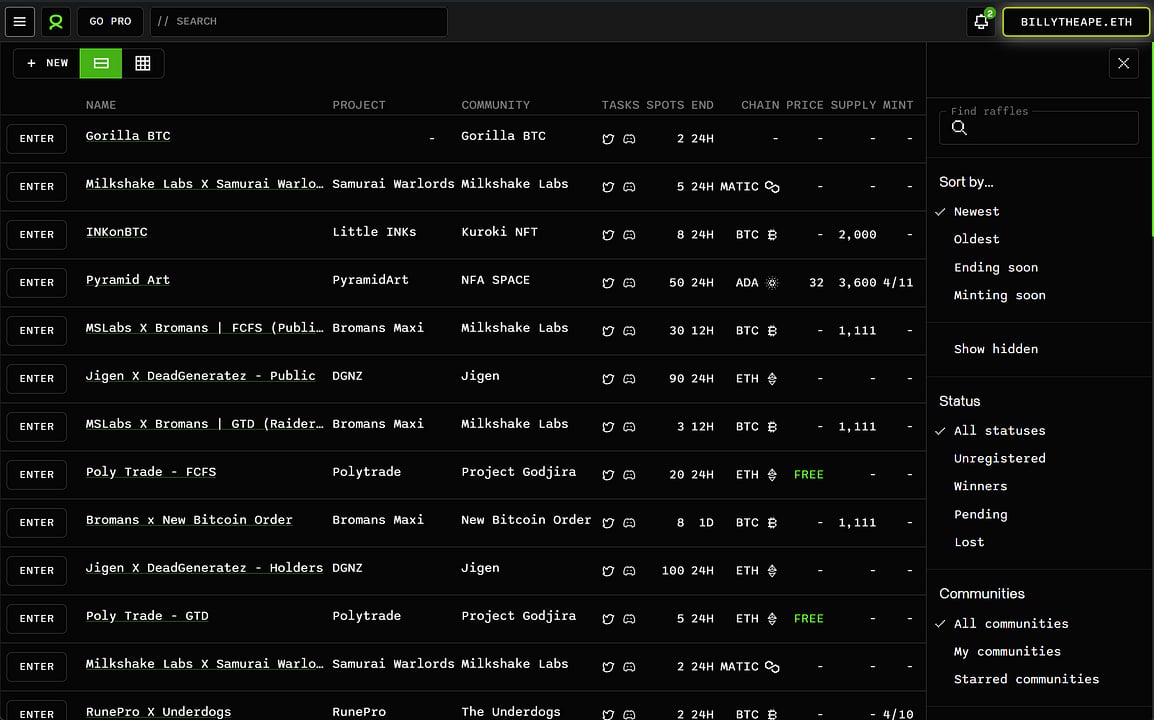Viewport: 1154px width, 720px height.
Task: Click Twitter icon in RunePro X Underdogs row
Action: 608,714
